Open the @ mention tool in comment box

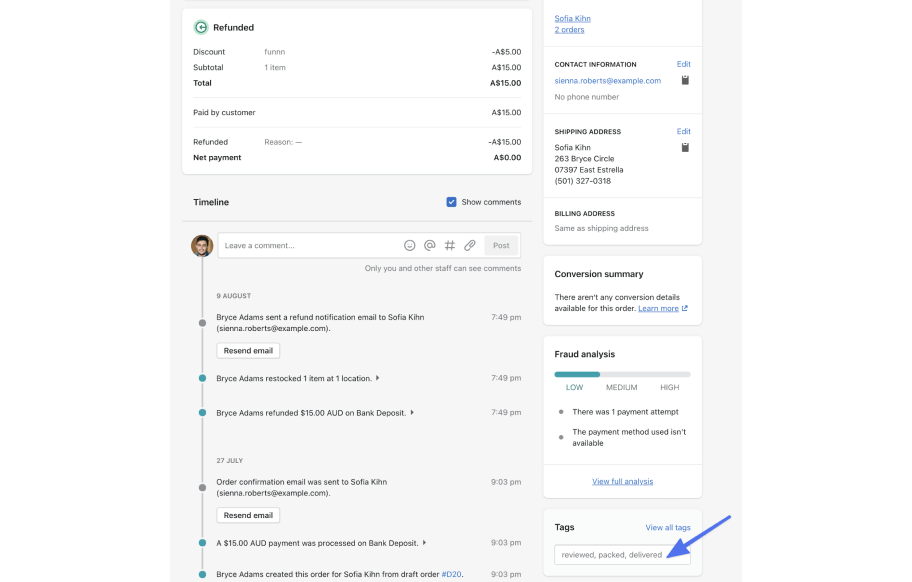429,244
